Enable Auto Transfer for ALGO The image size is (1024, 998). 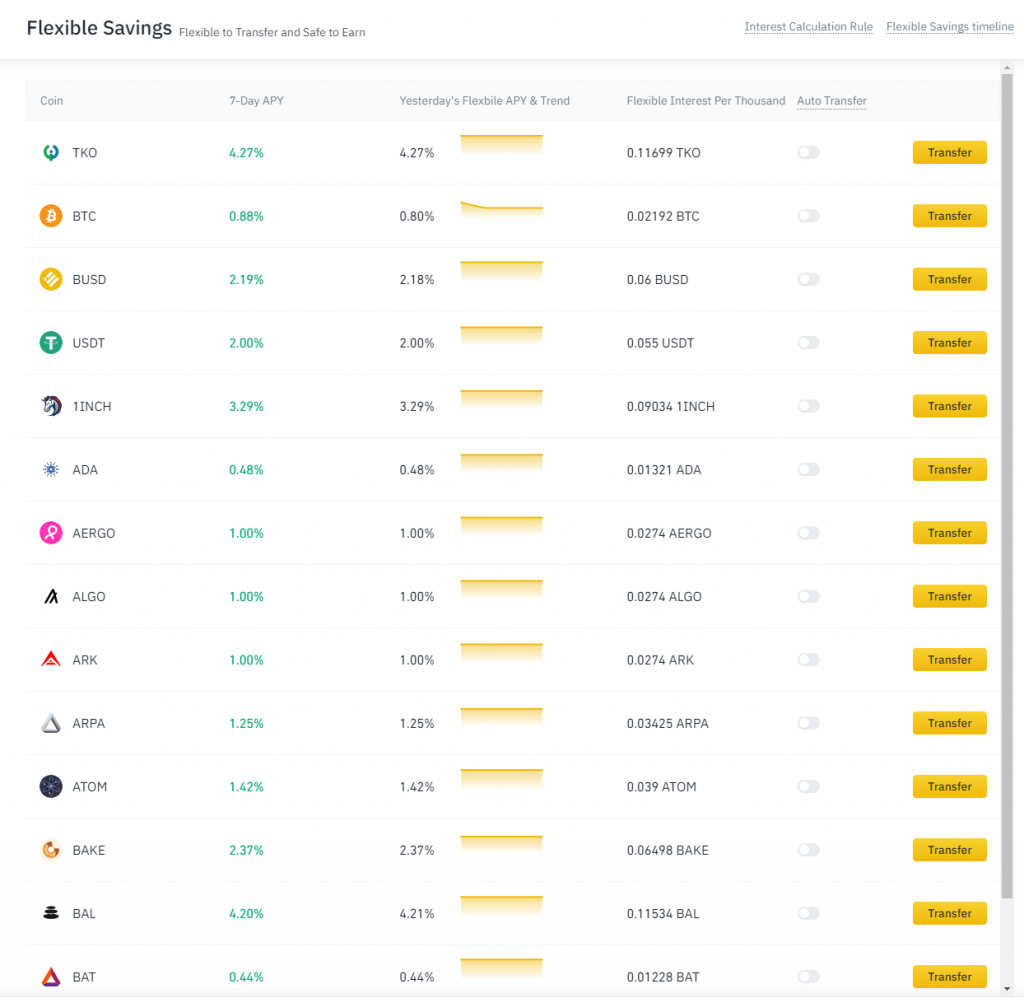click(808, 596)
